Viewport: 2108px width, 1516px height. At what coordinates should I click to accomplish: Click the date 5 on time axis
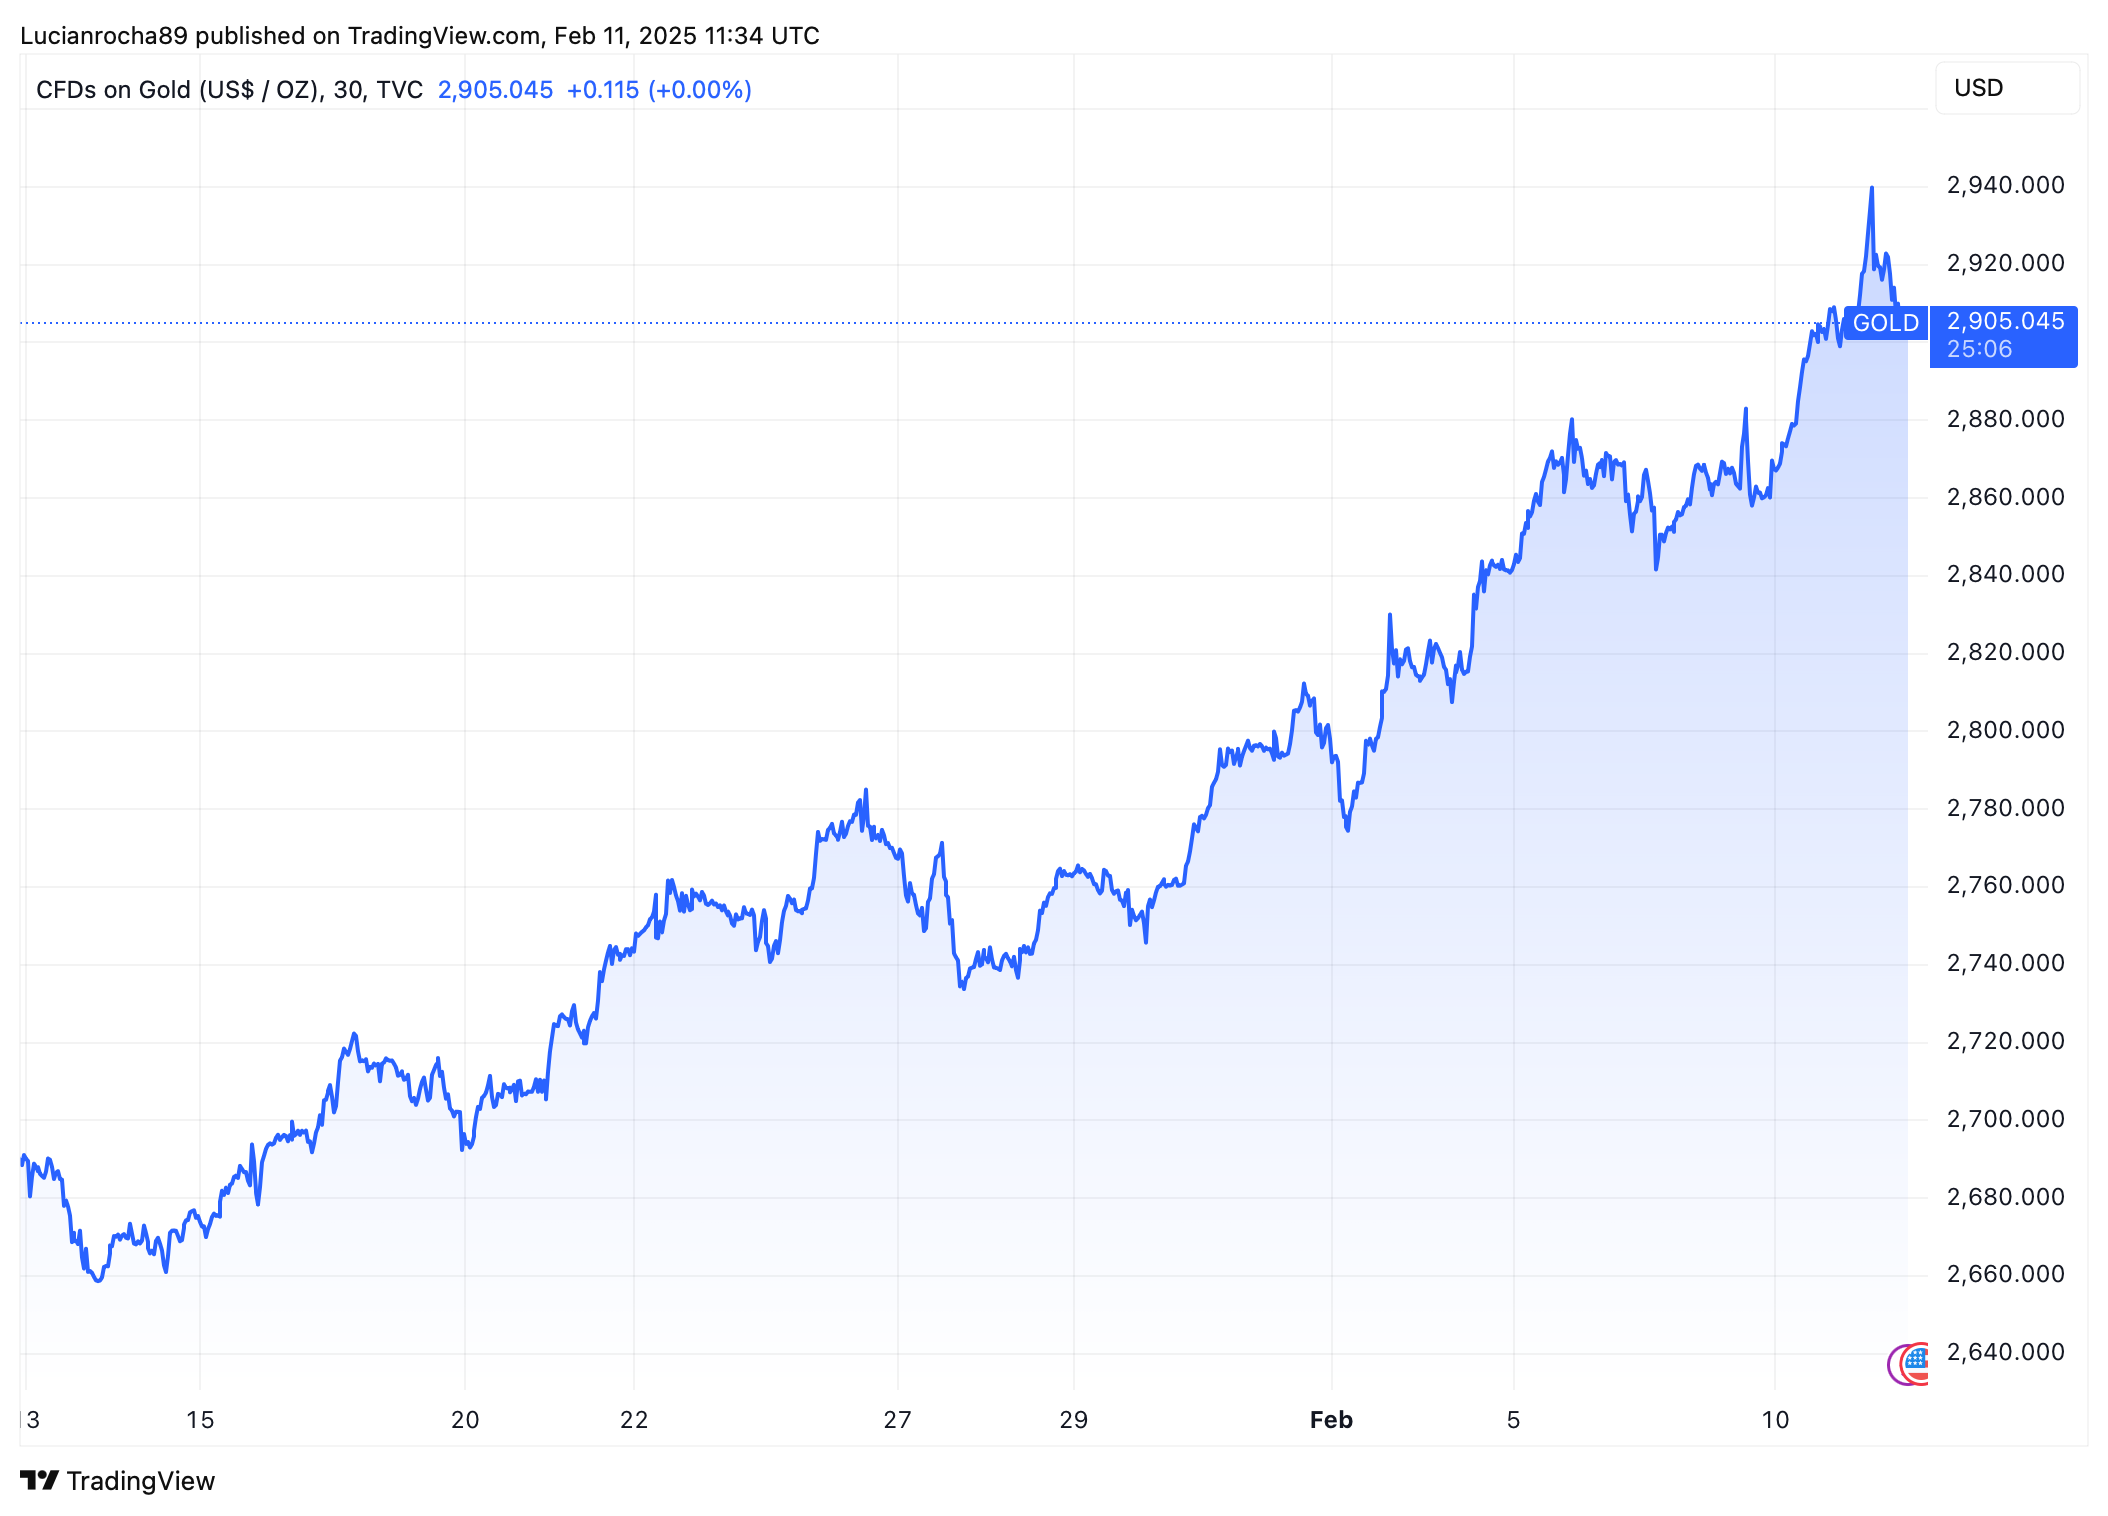coord(1513,1420)
